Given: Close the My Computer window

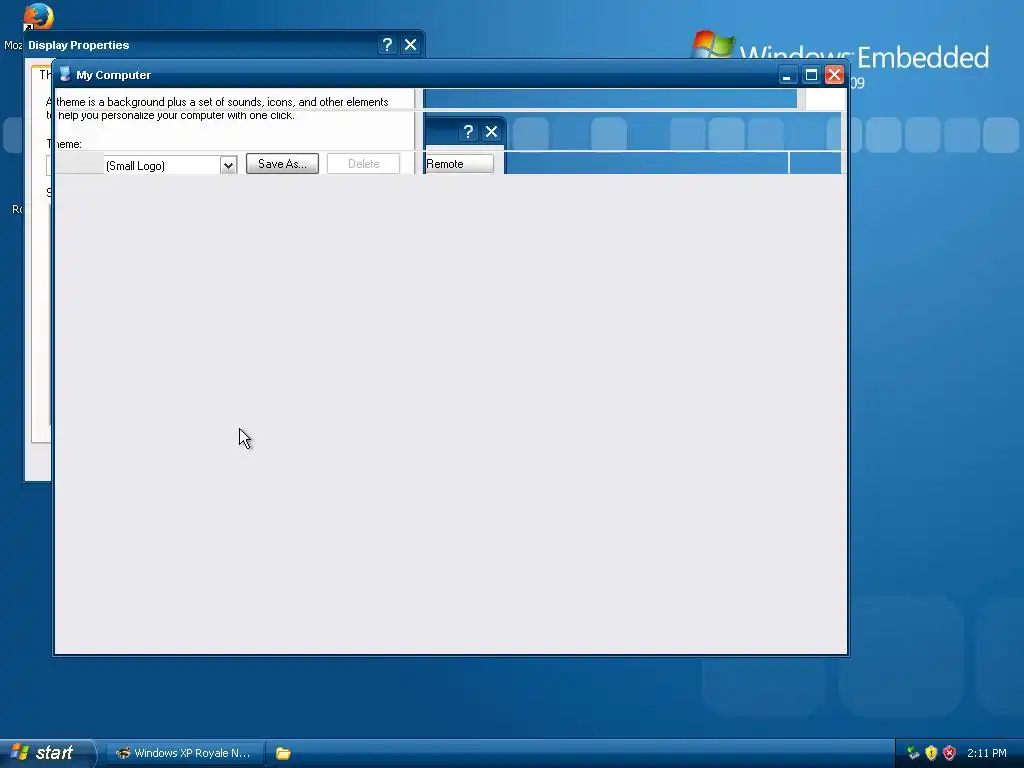Looking at the screenshot, I should point(834,75).
